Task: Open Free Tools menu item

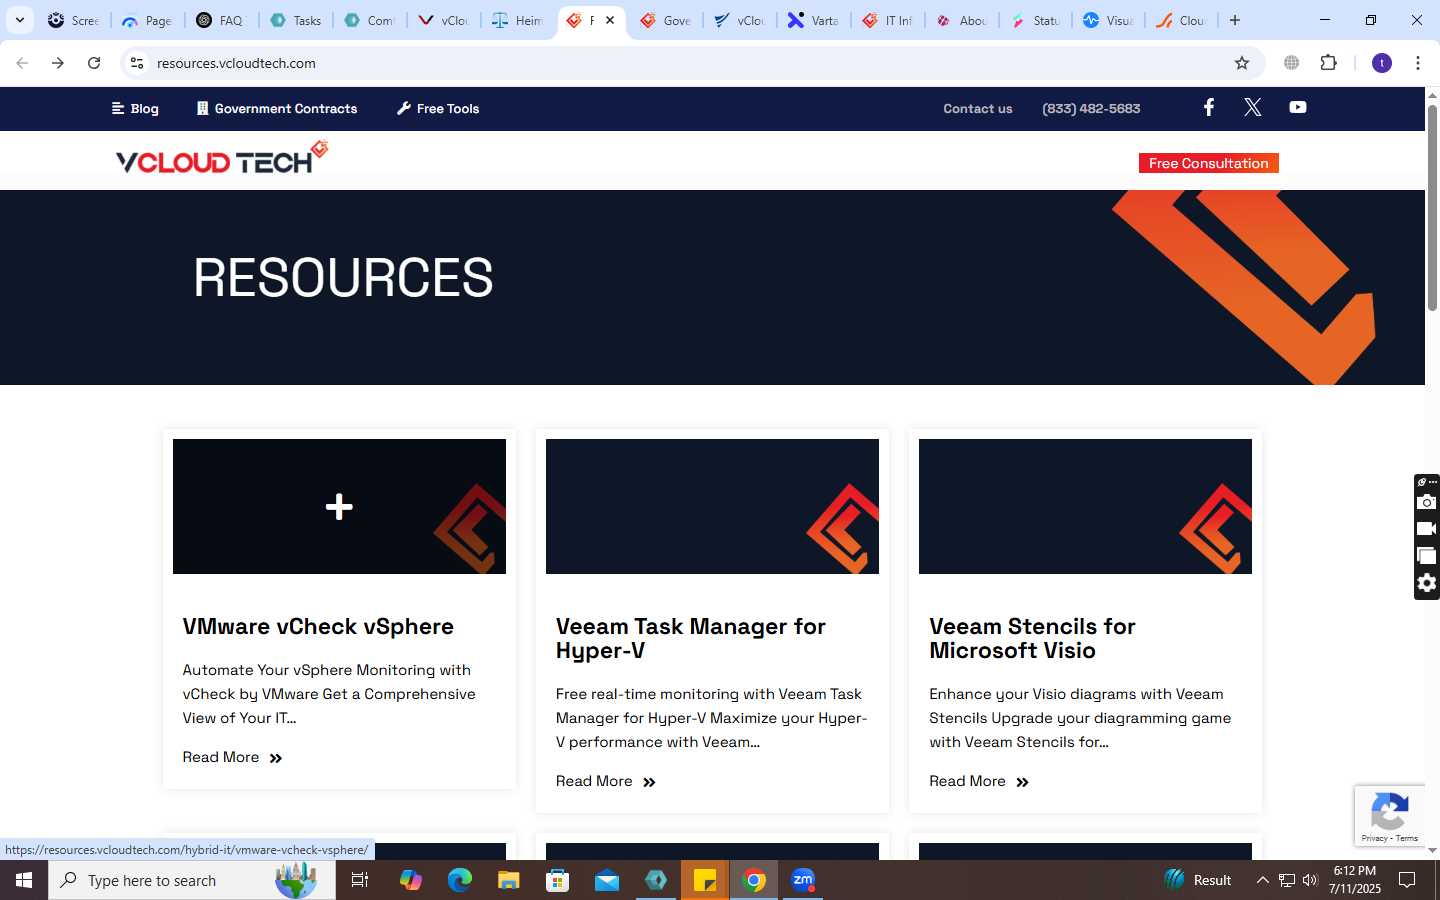Action: [438, 108]
